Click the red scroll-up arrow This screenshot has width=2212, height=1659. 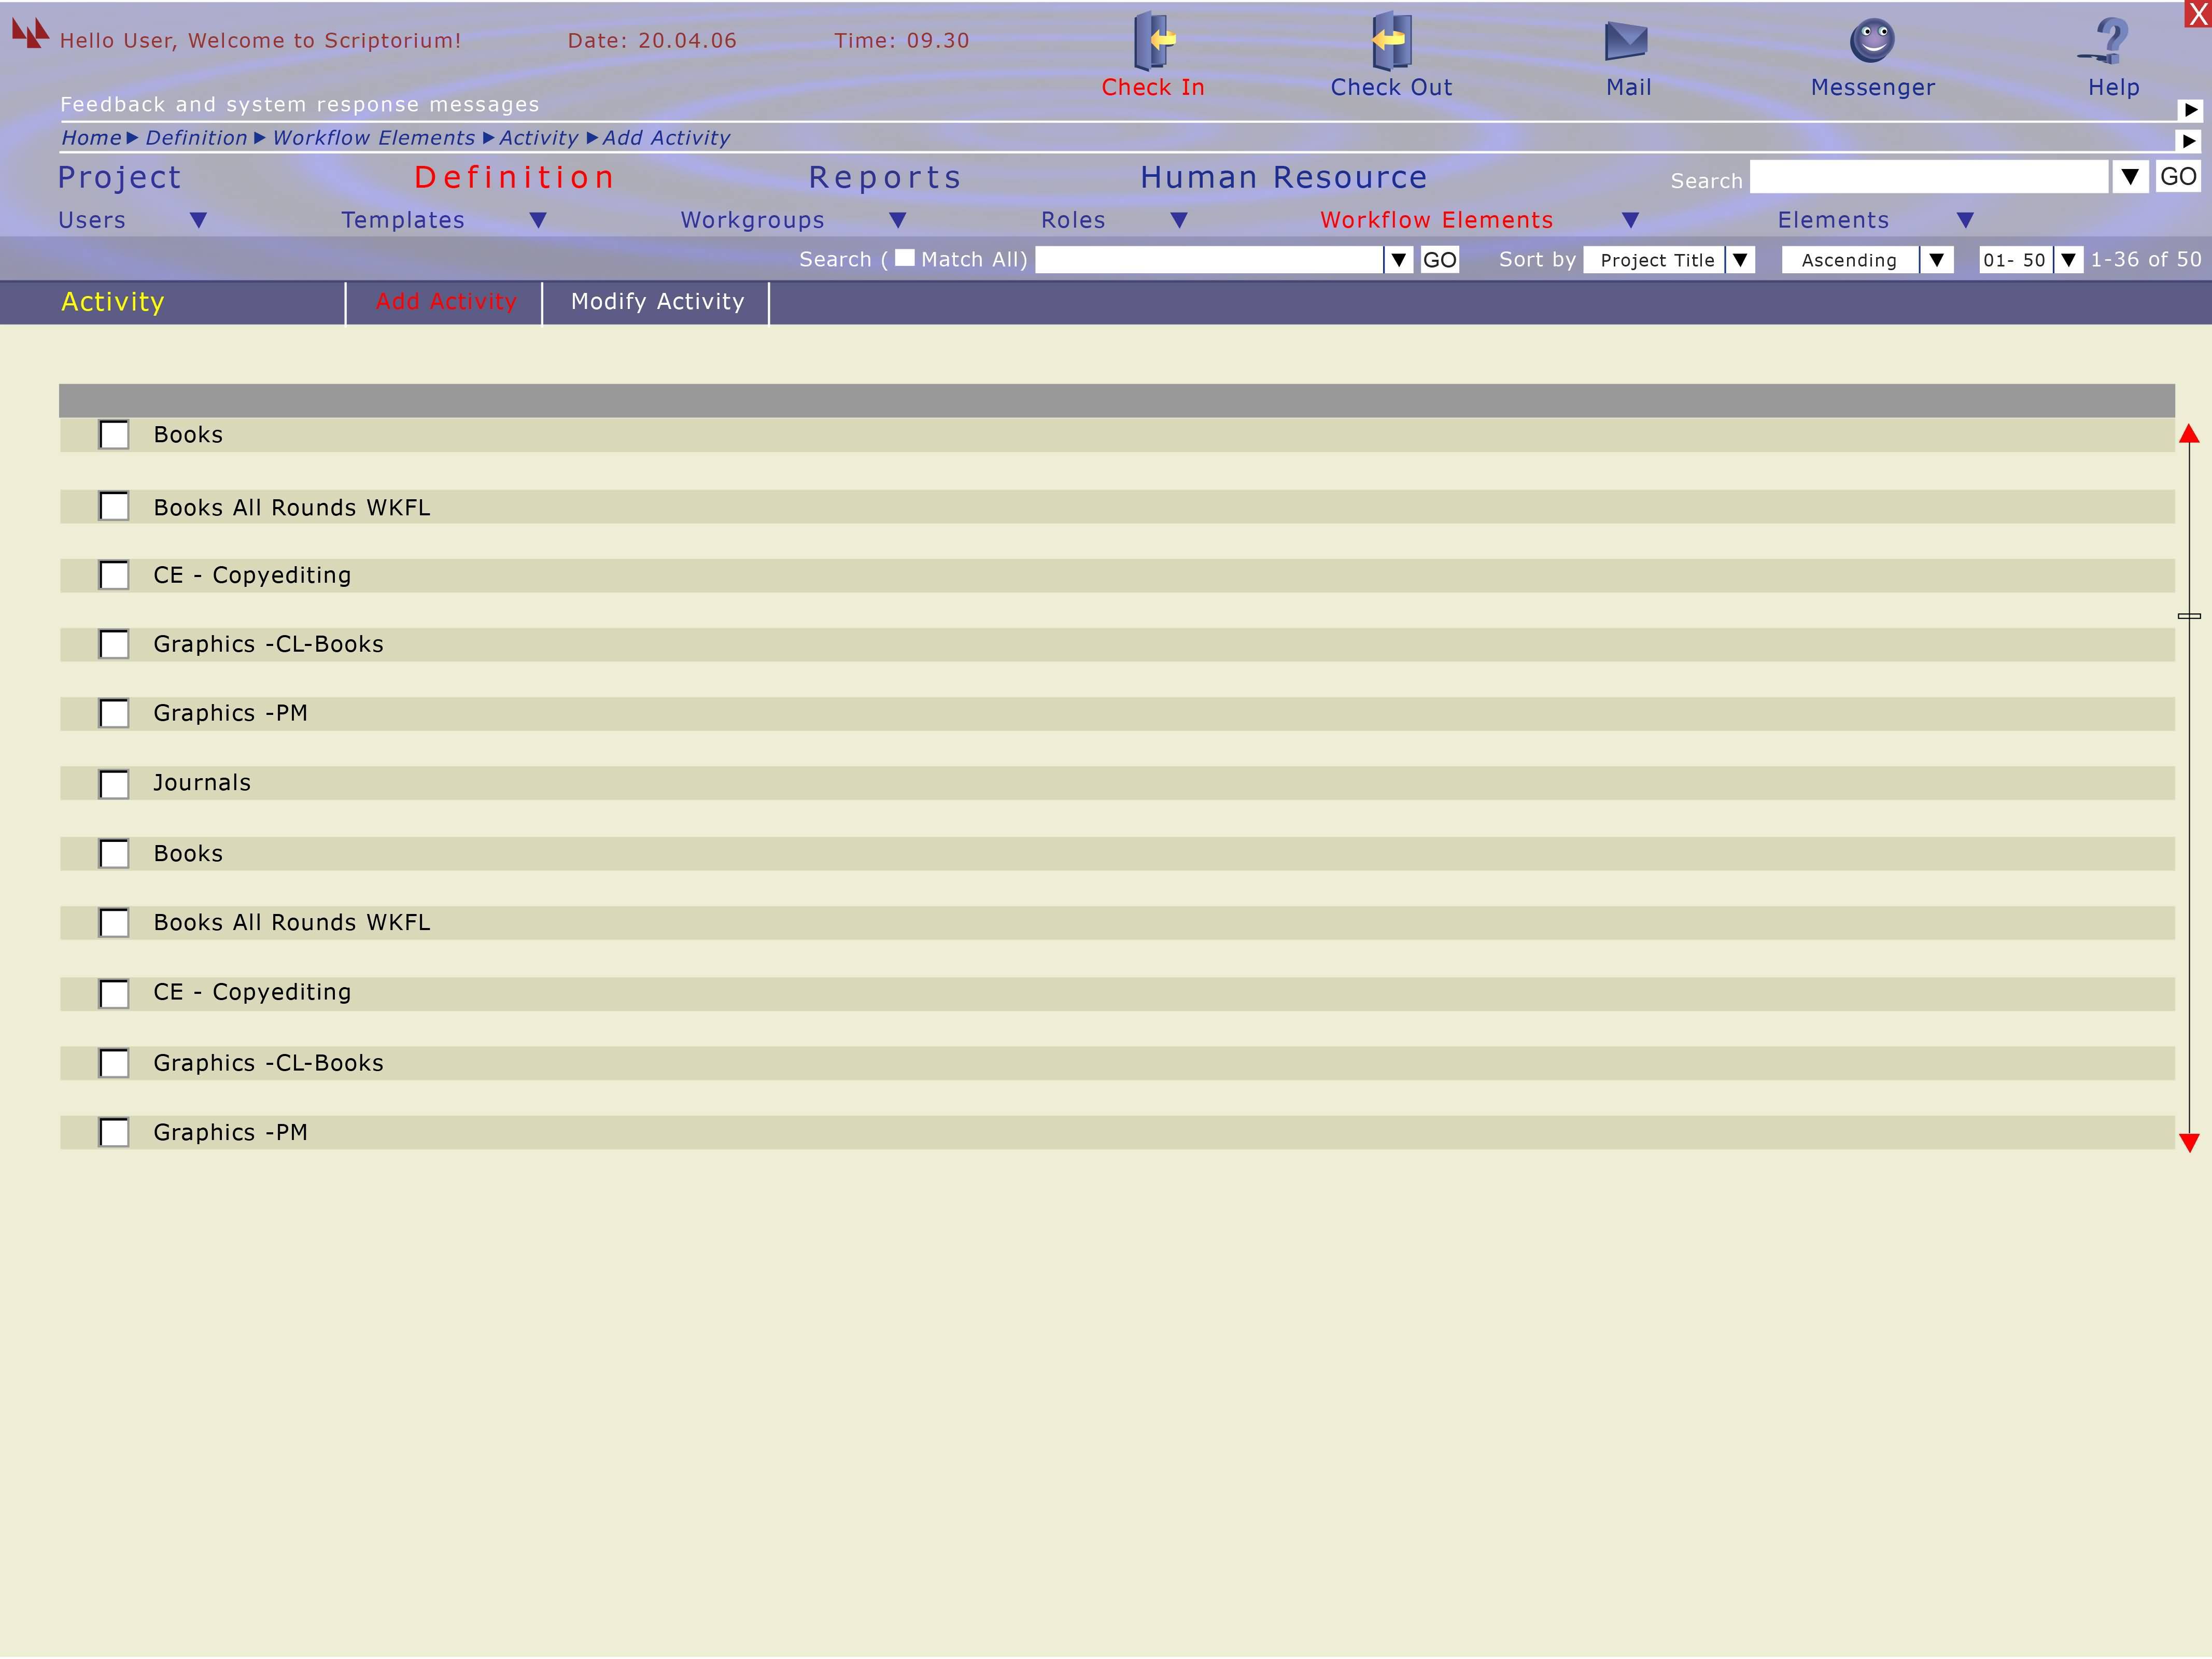click(x=2189, y=434)
